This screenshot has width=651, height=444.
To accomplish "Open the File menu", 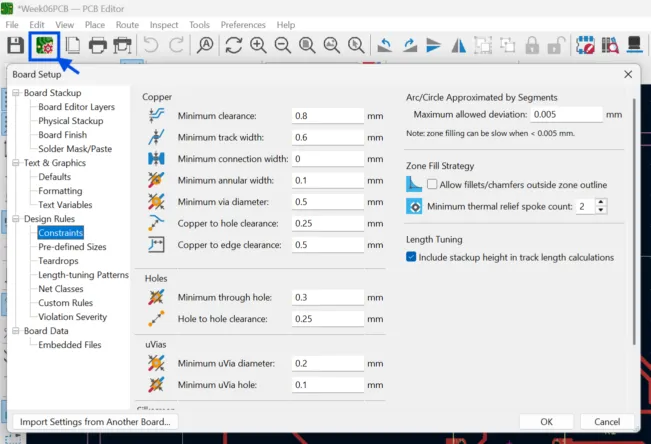I will pyautogui.click(x=12, y=25).
